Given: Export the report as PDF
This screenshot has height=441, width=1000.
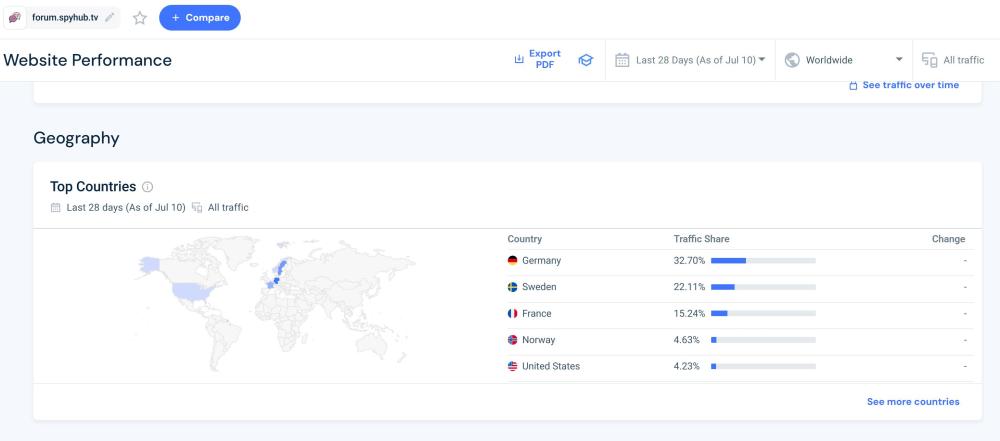Looking at the screenshot, I should tap(537, 60).
